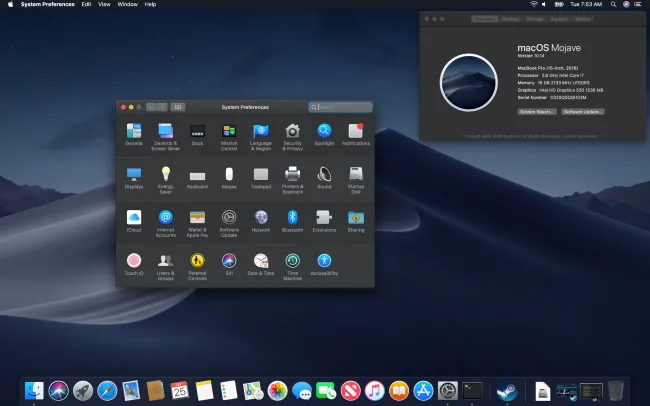Switch to the Displays tab in About This Mac
Image resolution: width=650 pixels, height=406 pixels.
[x=510, y=19]
